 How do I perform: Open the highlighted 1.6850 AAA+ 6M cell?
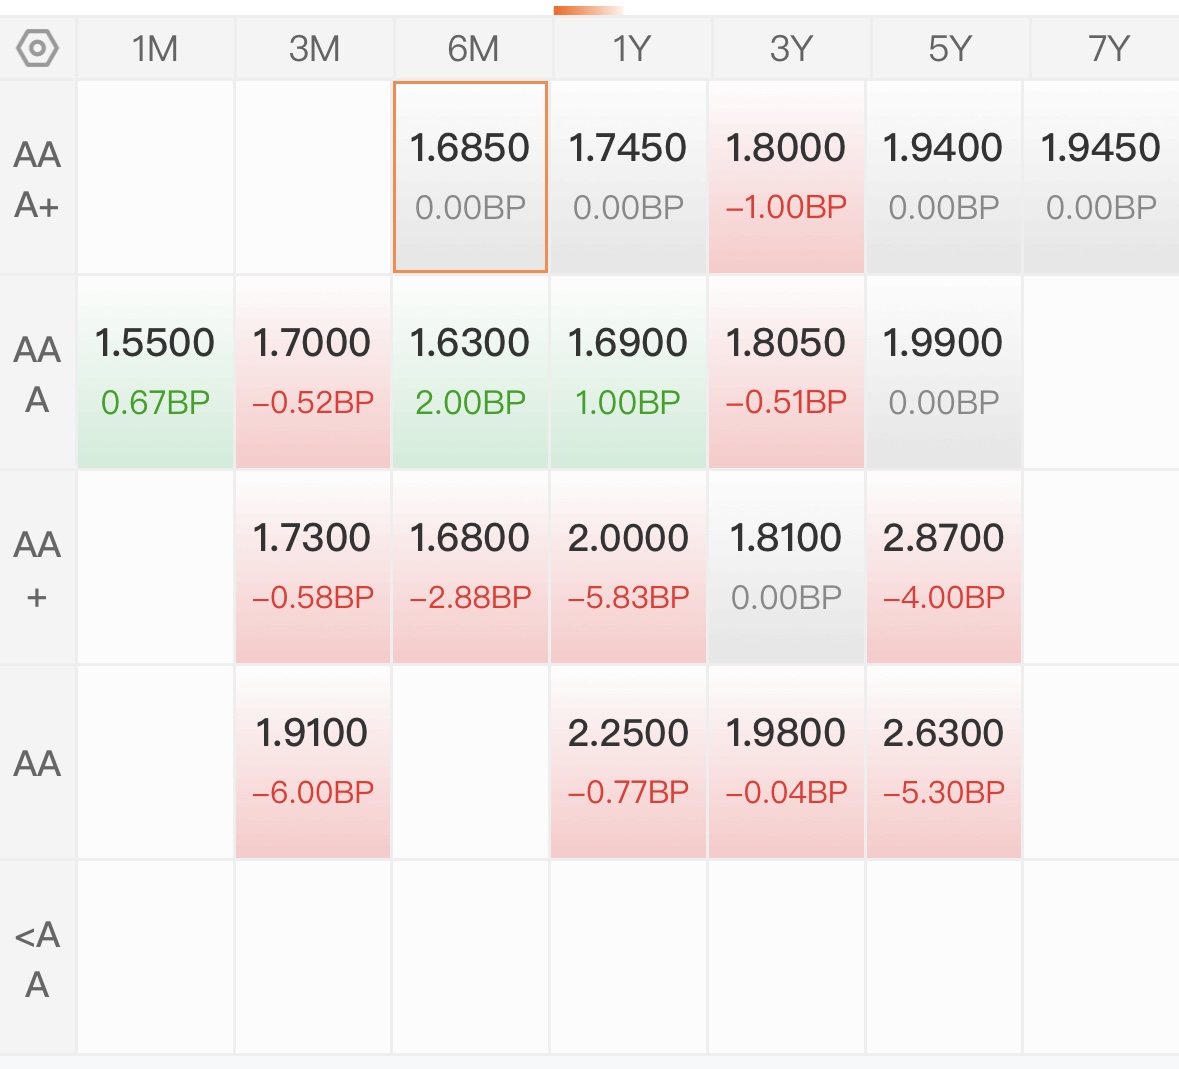(x=470, y=177)
